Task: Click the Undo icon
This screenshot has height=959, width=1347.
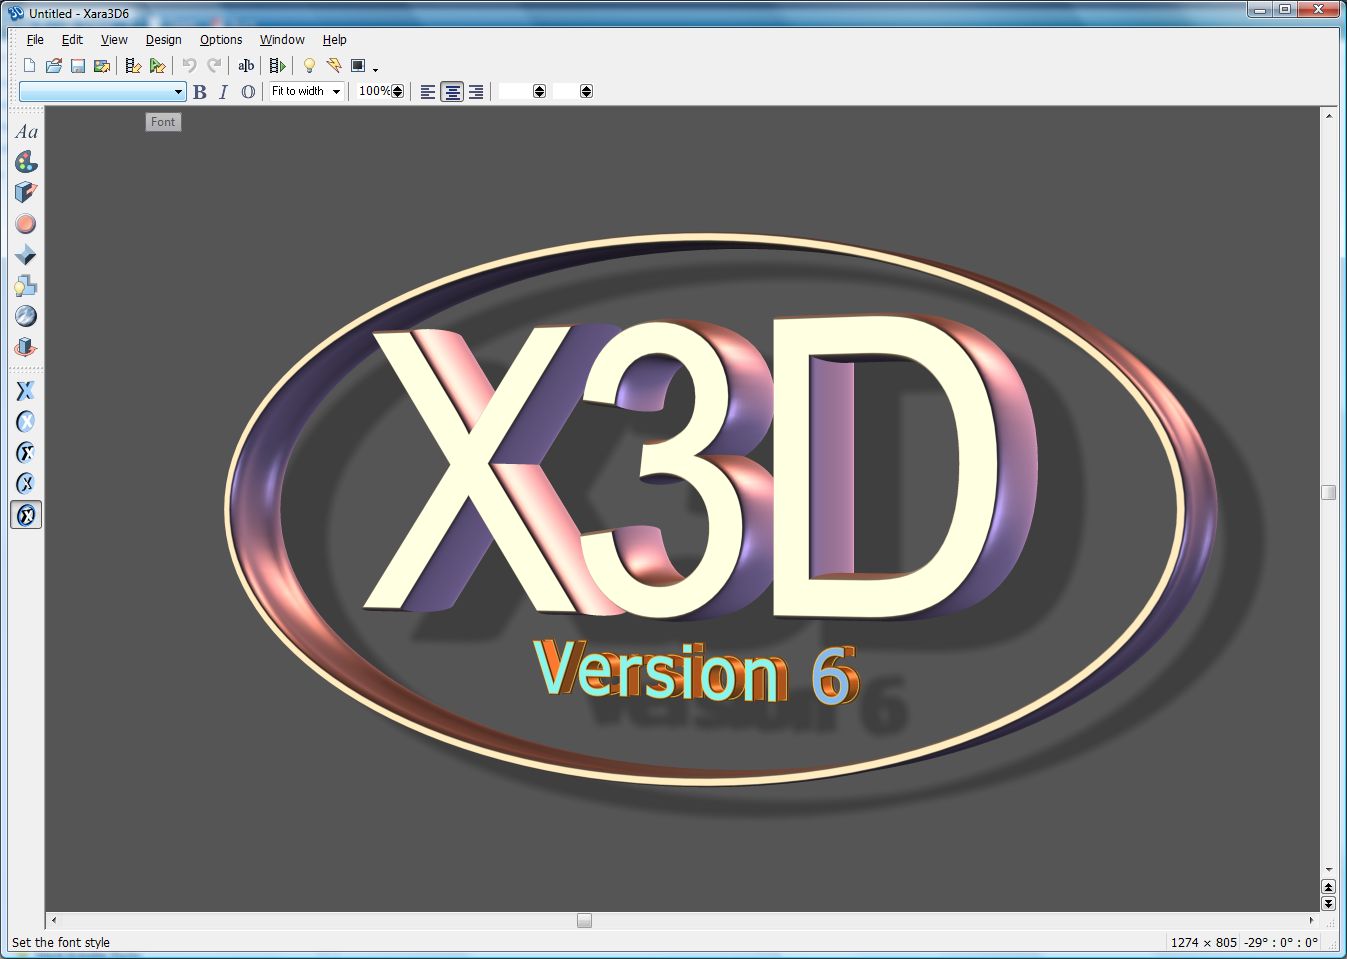Action: [x=189, y=65]
